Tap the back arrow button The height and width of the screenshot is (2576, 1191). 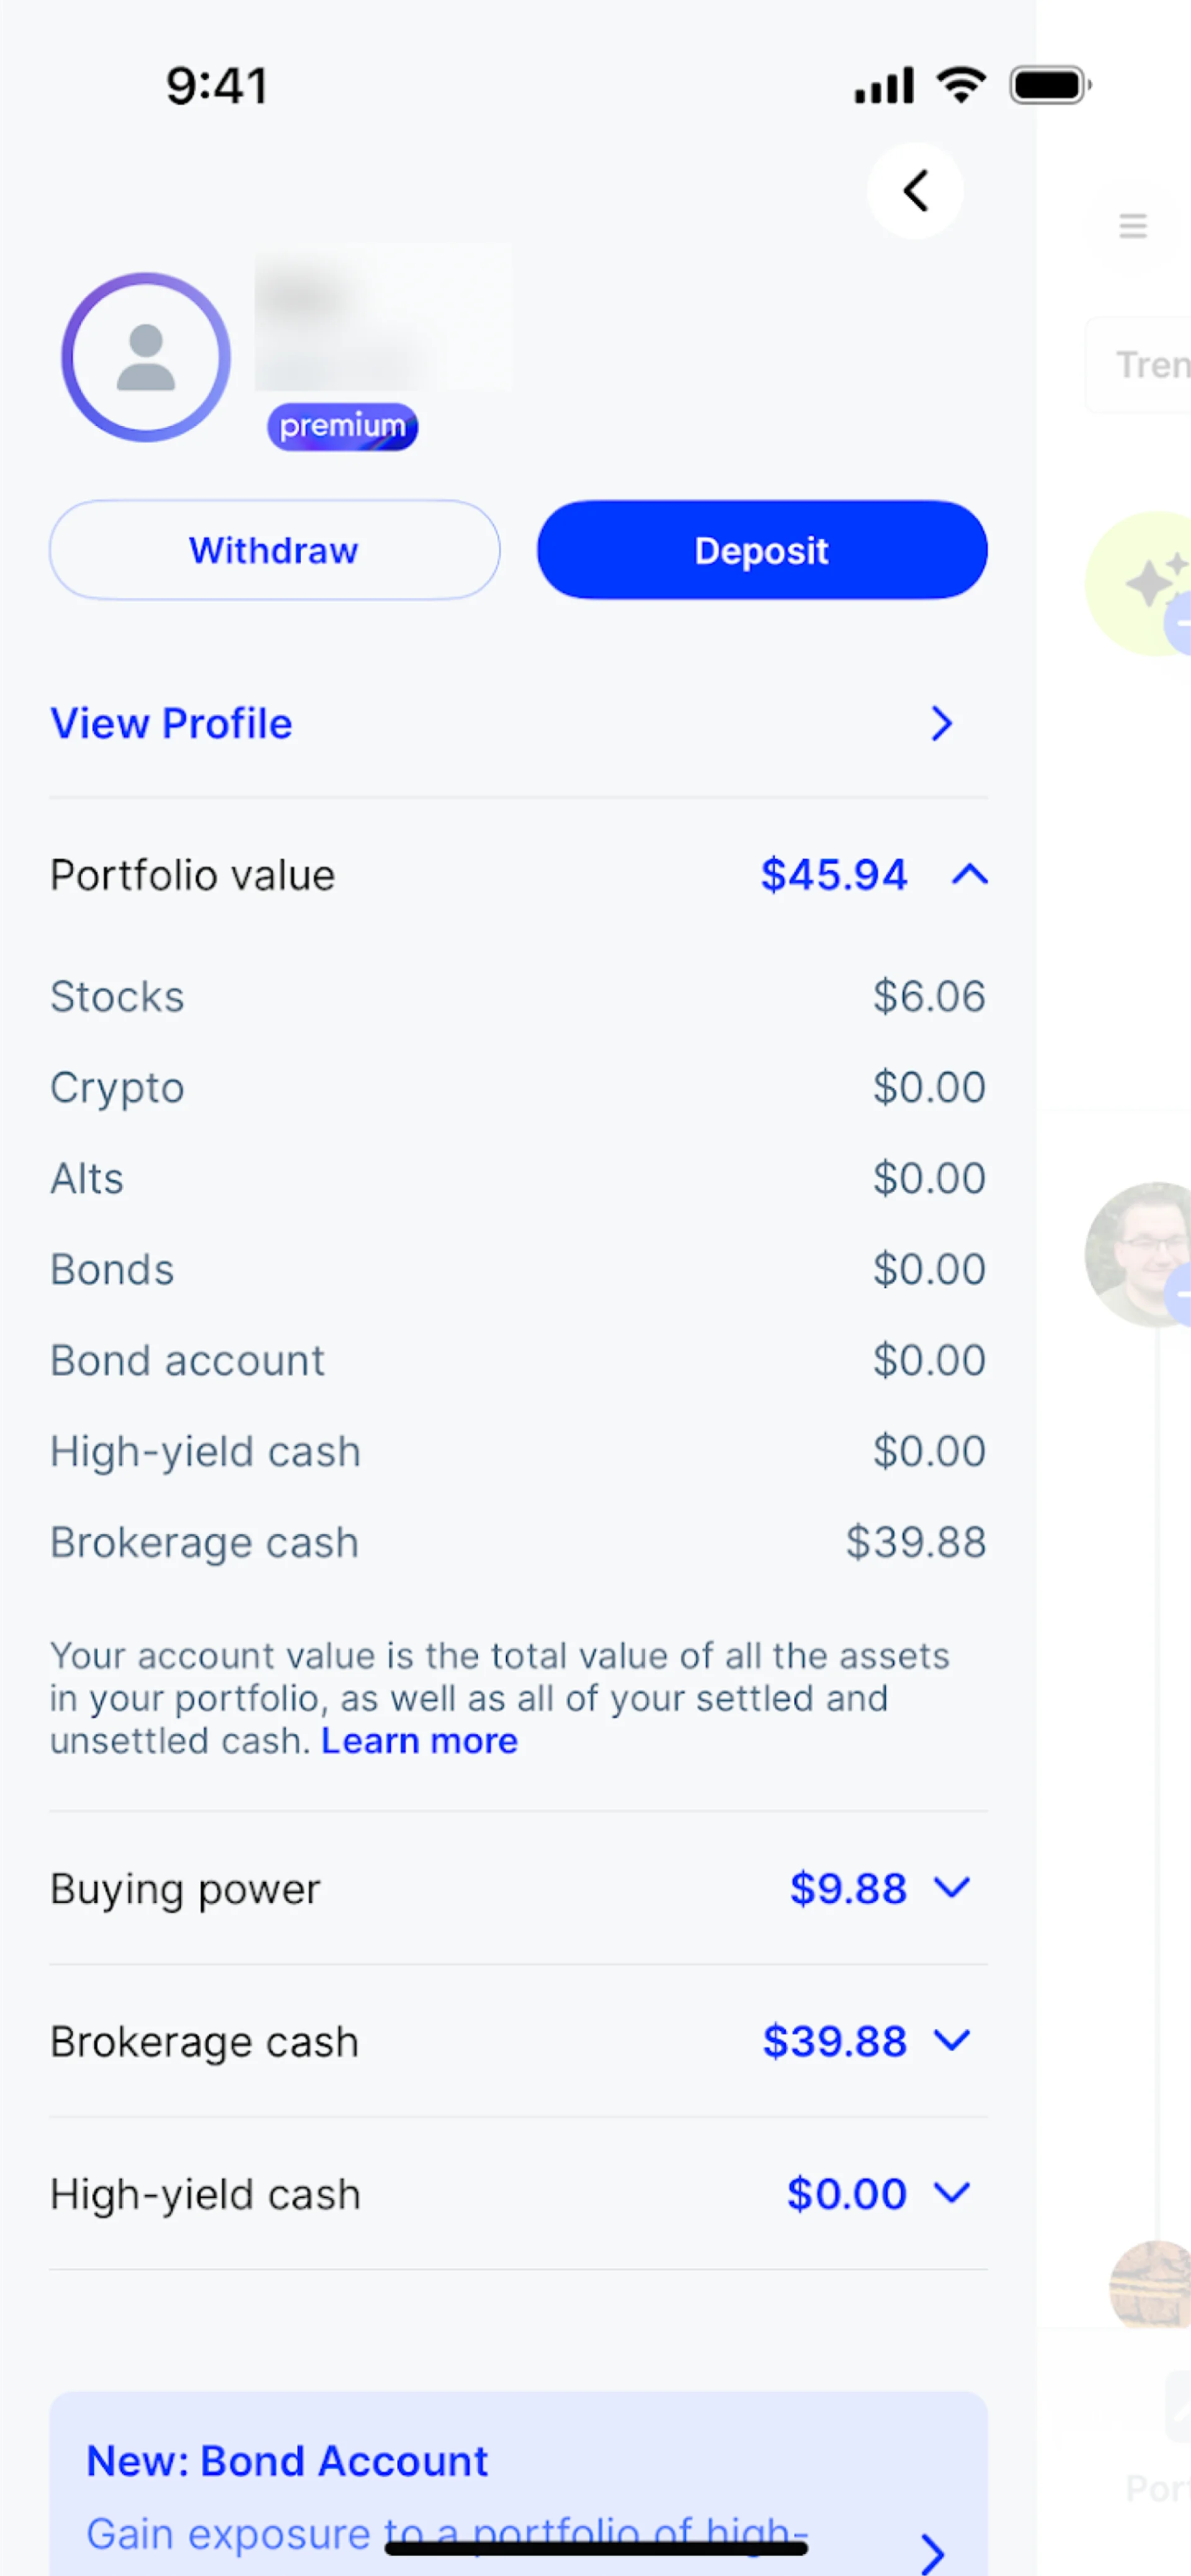(x=915, y=191)
